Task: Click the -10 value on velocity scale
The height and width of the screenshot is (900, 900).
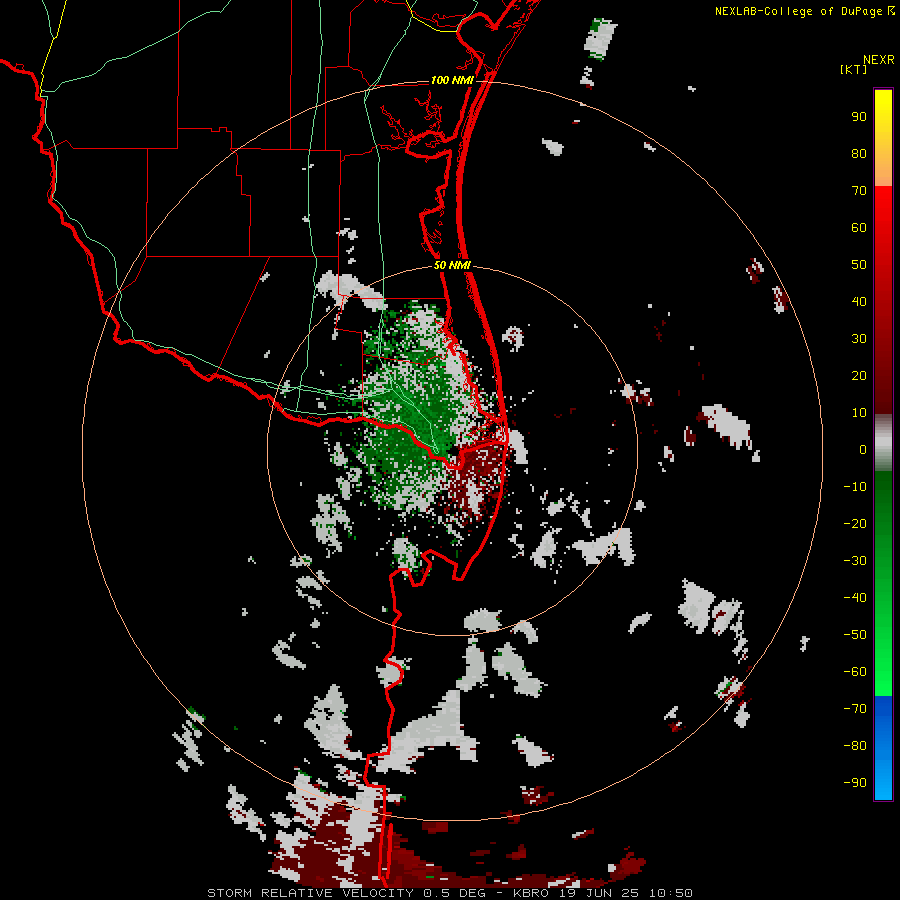Action: point(855,487)
